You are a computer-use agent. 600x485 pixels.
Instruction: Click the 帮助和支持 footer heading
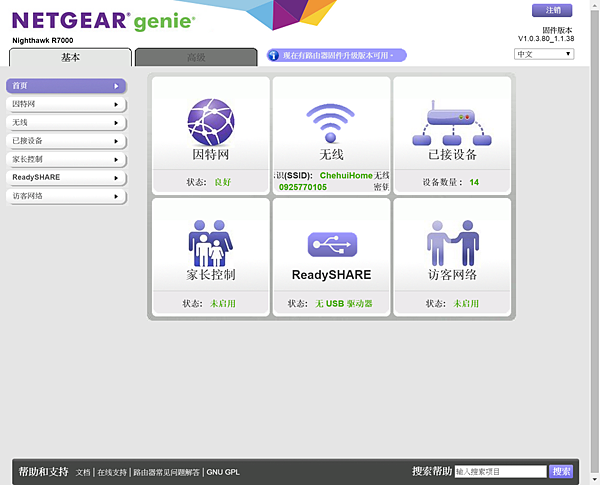pos(44,472)
